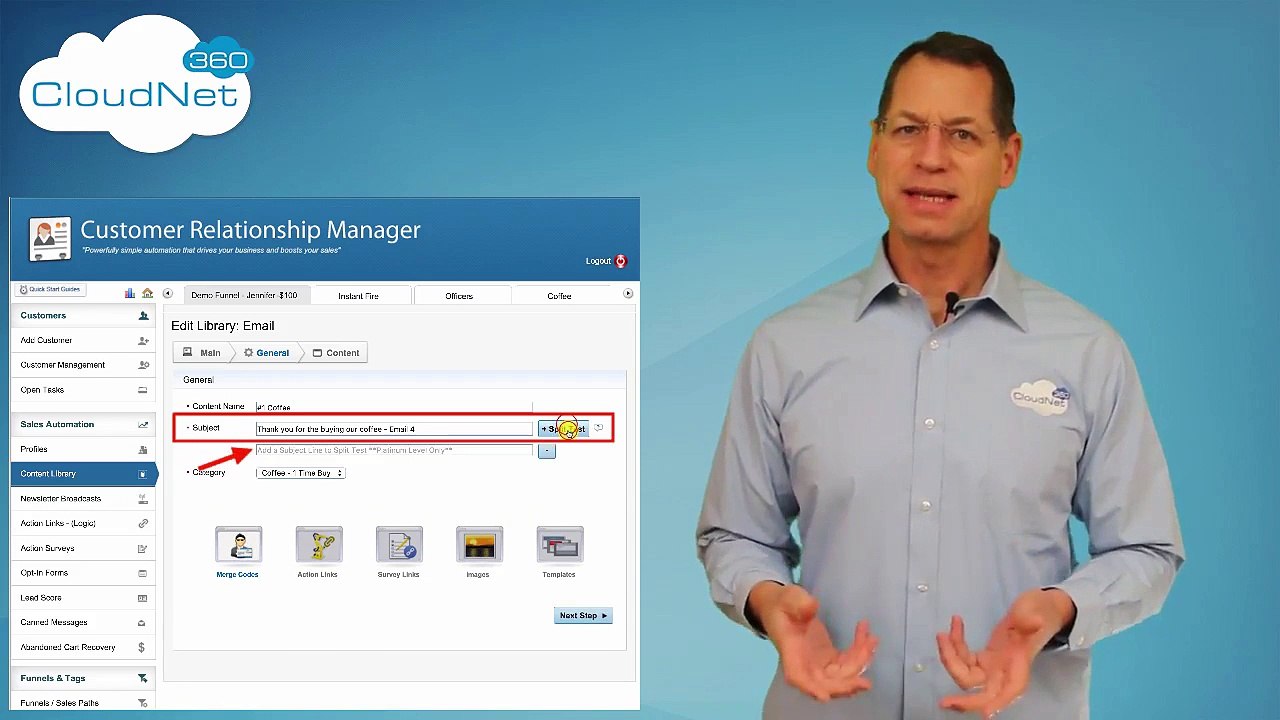Click the Profiles sidebar icon

pos(143,449)
